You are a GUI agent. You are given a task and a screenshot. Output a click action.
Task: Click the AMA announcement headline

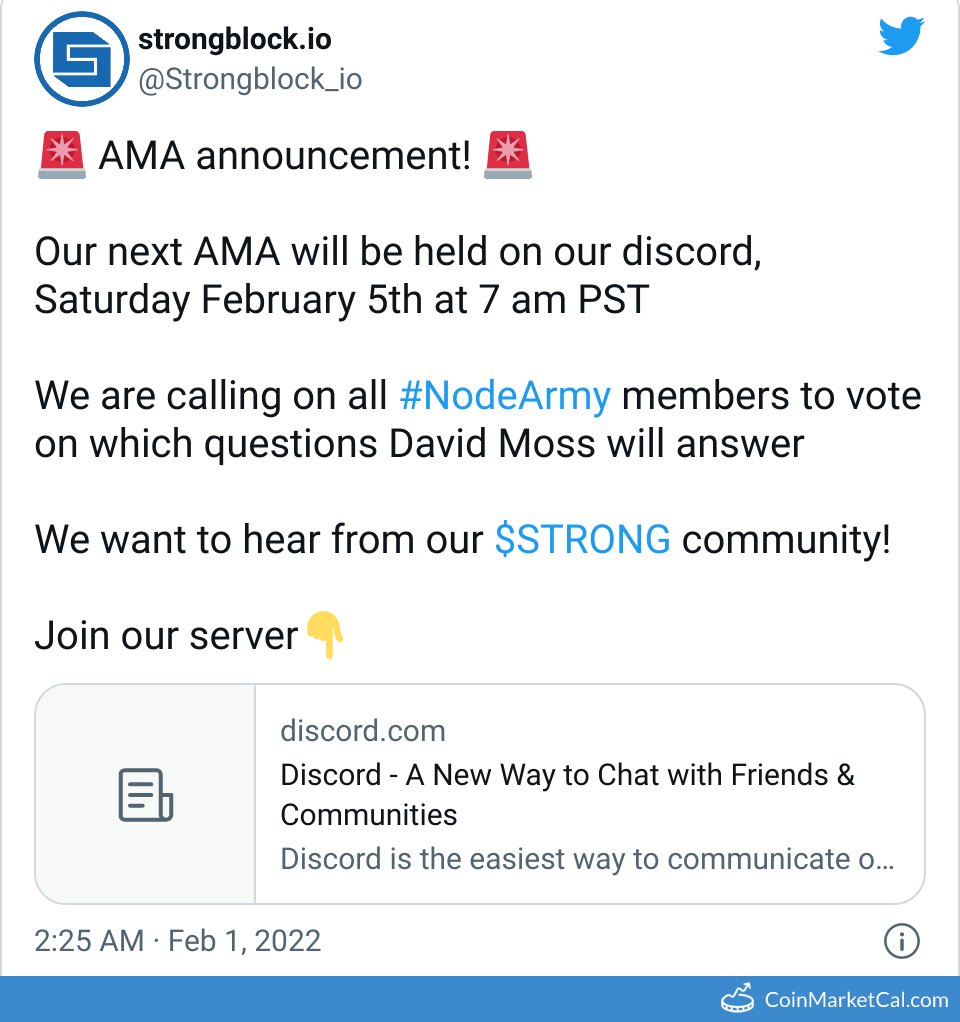coord(283,155)
